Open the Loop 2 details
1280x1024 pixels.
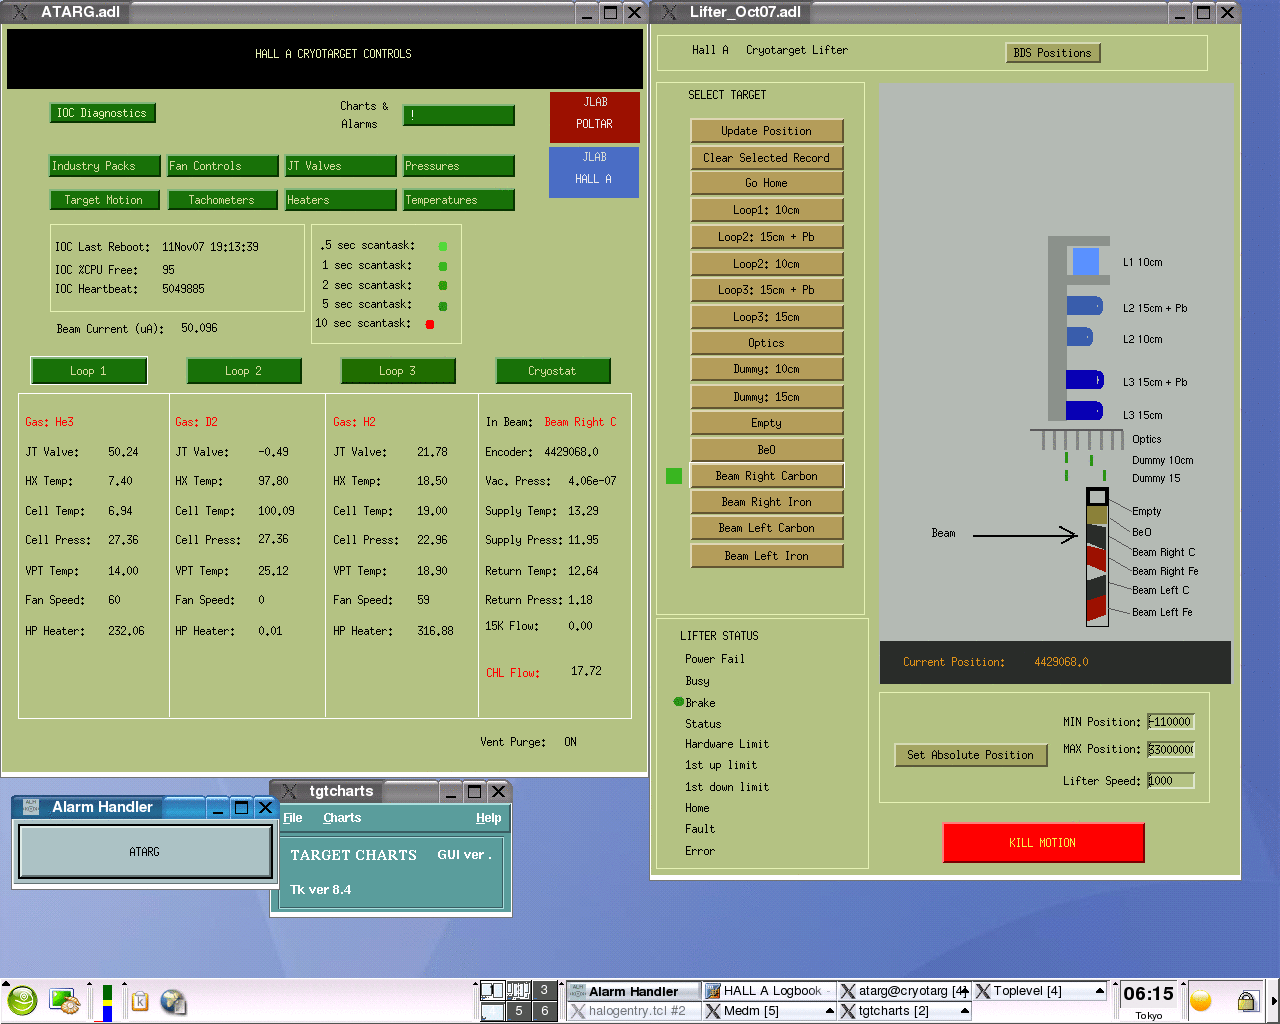[244, 371]
